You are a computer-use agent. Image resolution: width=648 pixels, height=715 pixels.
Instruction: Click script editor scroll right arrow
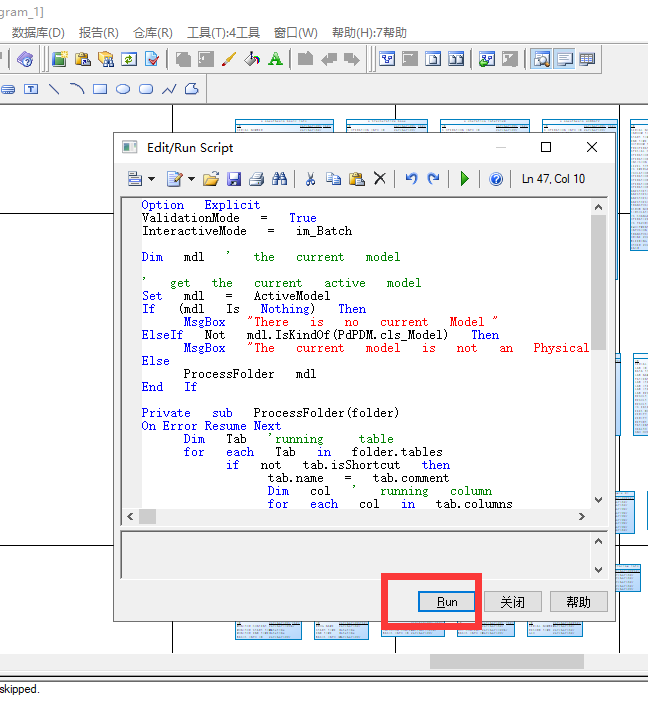[581, 517]
